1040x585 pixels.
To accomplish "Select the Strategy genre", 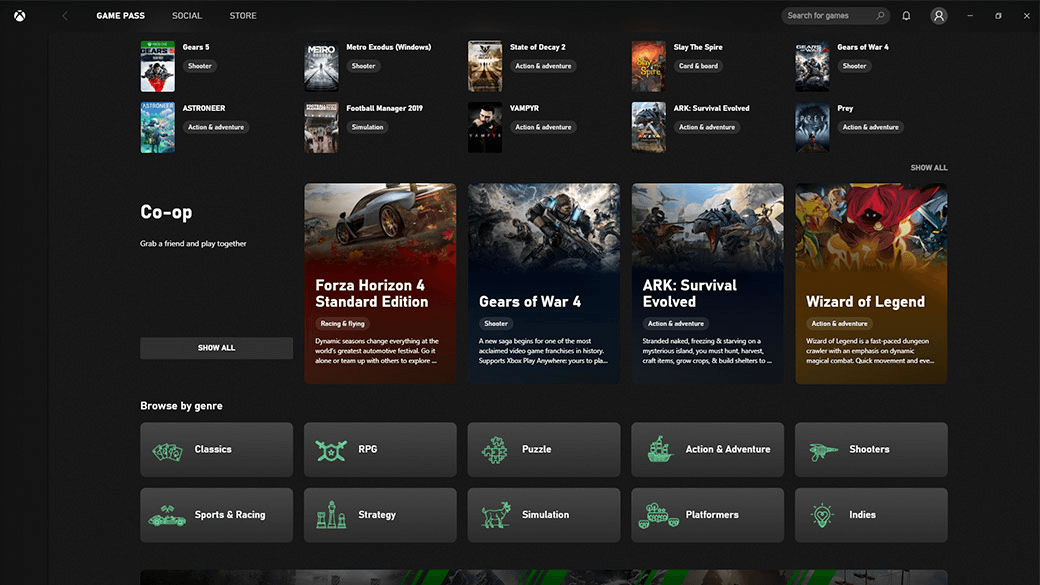I will [380, 514].
